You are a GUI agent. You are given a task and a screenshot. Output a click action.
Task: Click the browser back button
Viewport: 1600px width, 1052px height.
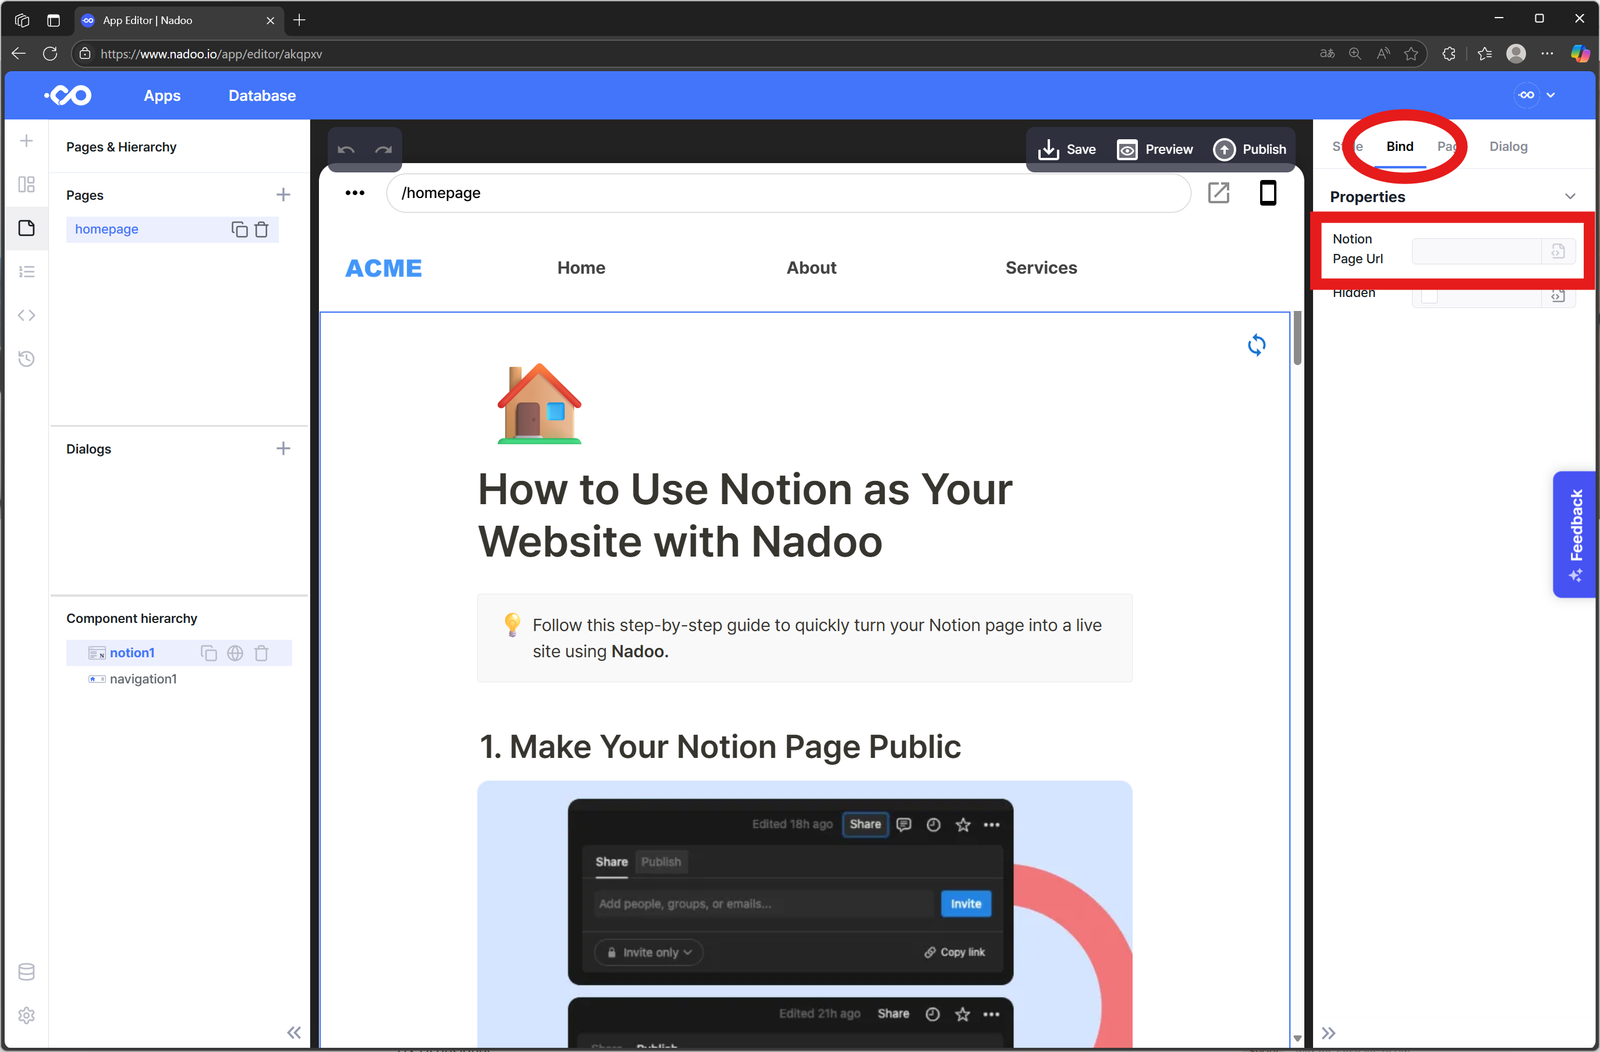click(x=19, y=54)
